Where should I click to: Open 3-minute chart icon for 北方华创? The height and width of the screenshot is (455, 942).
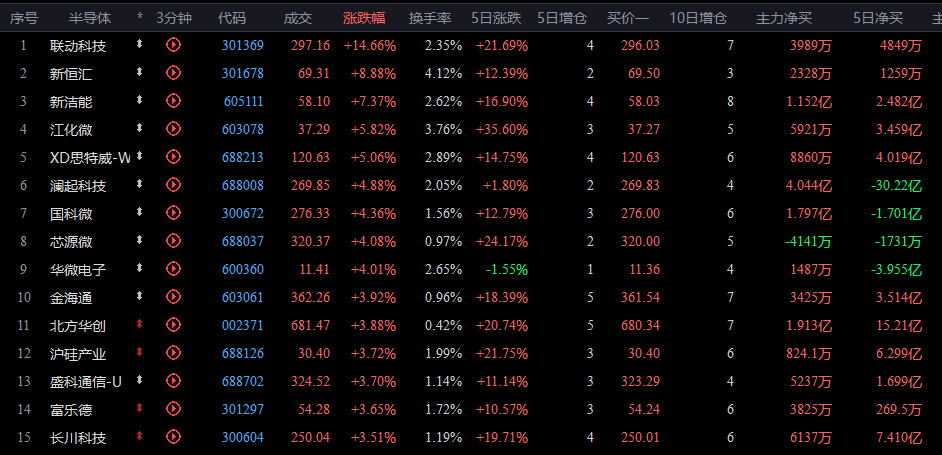[174, 325]
